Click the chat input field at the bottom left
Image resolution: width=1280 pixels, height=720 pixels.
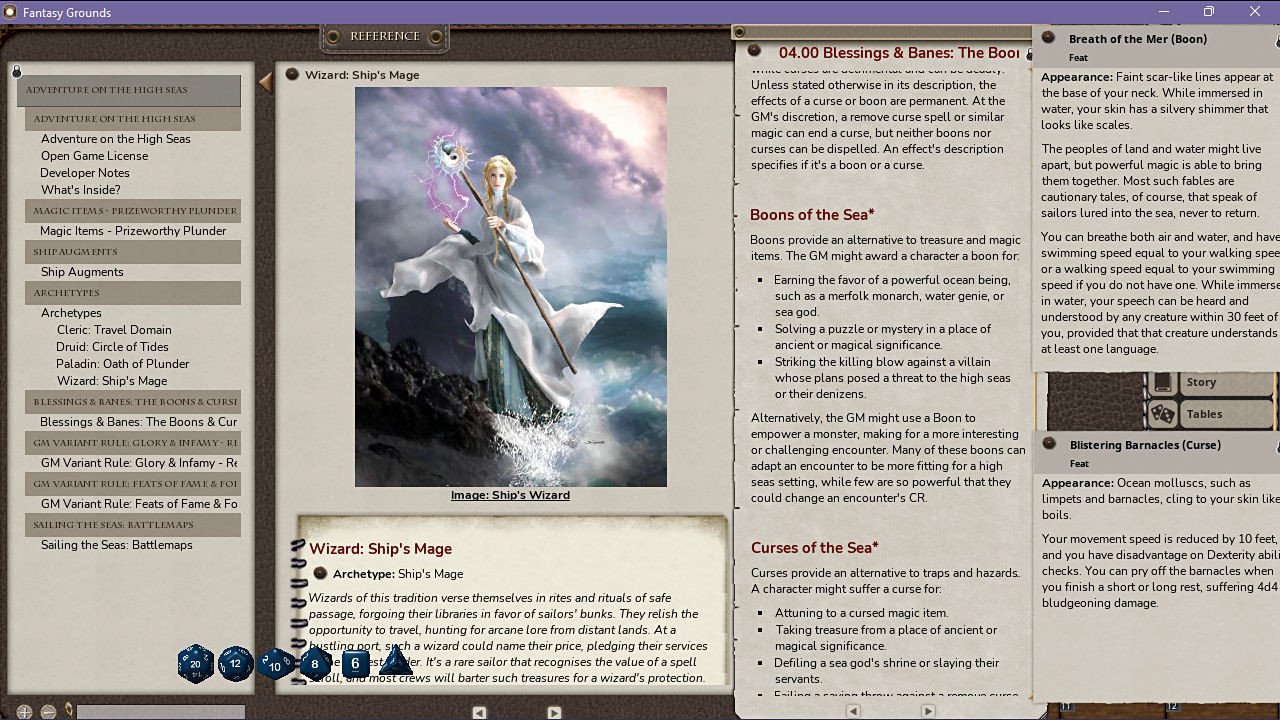[x=160, y=712]
